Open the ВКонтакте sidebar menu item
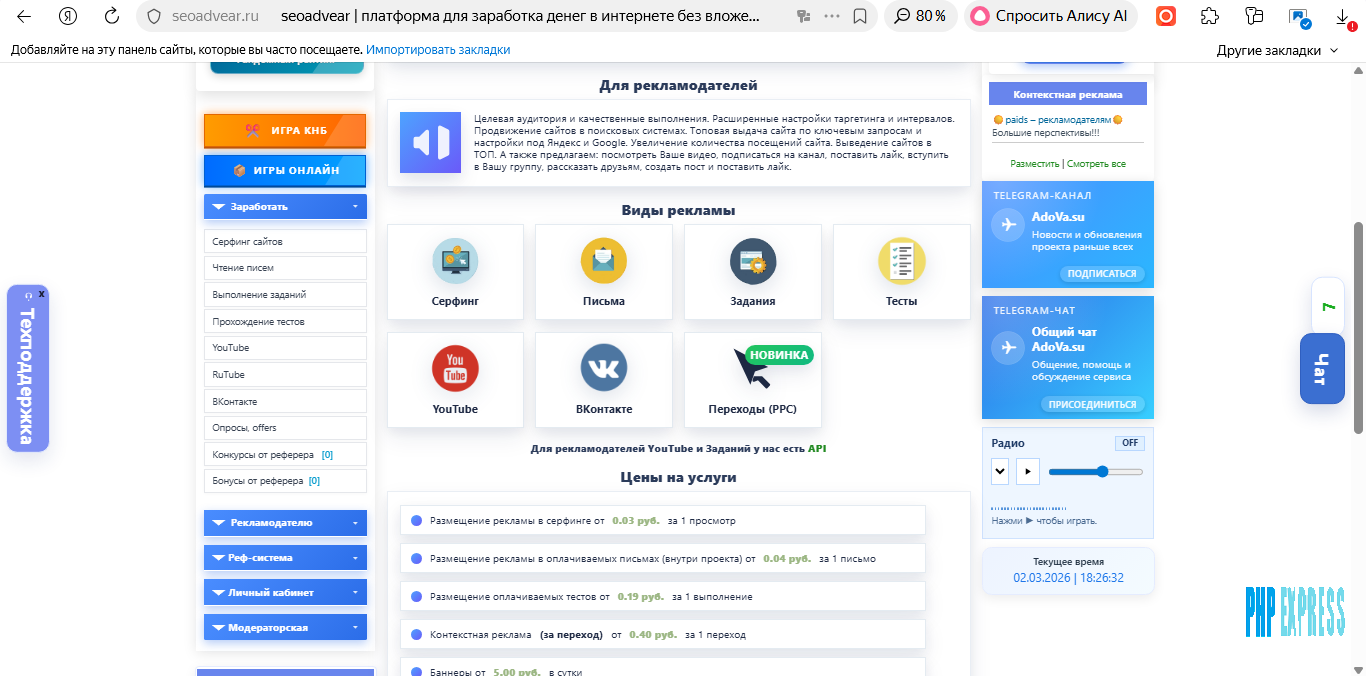1366x676 pixels. [285, 402]
